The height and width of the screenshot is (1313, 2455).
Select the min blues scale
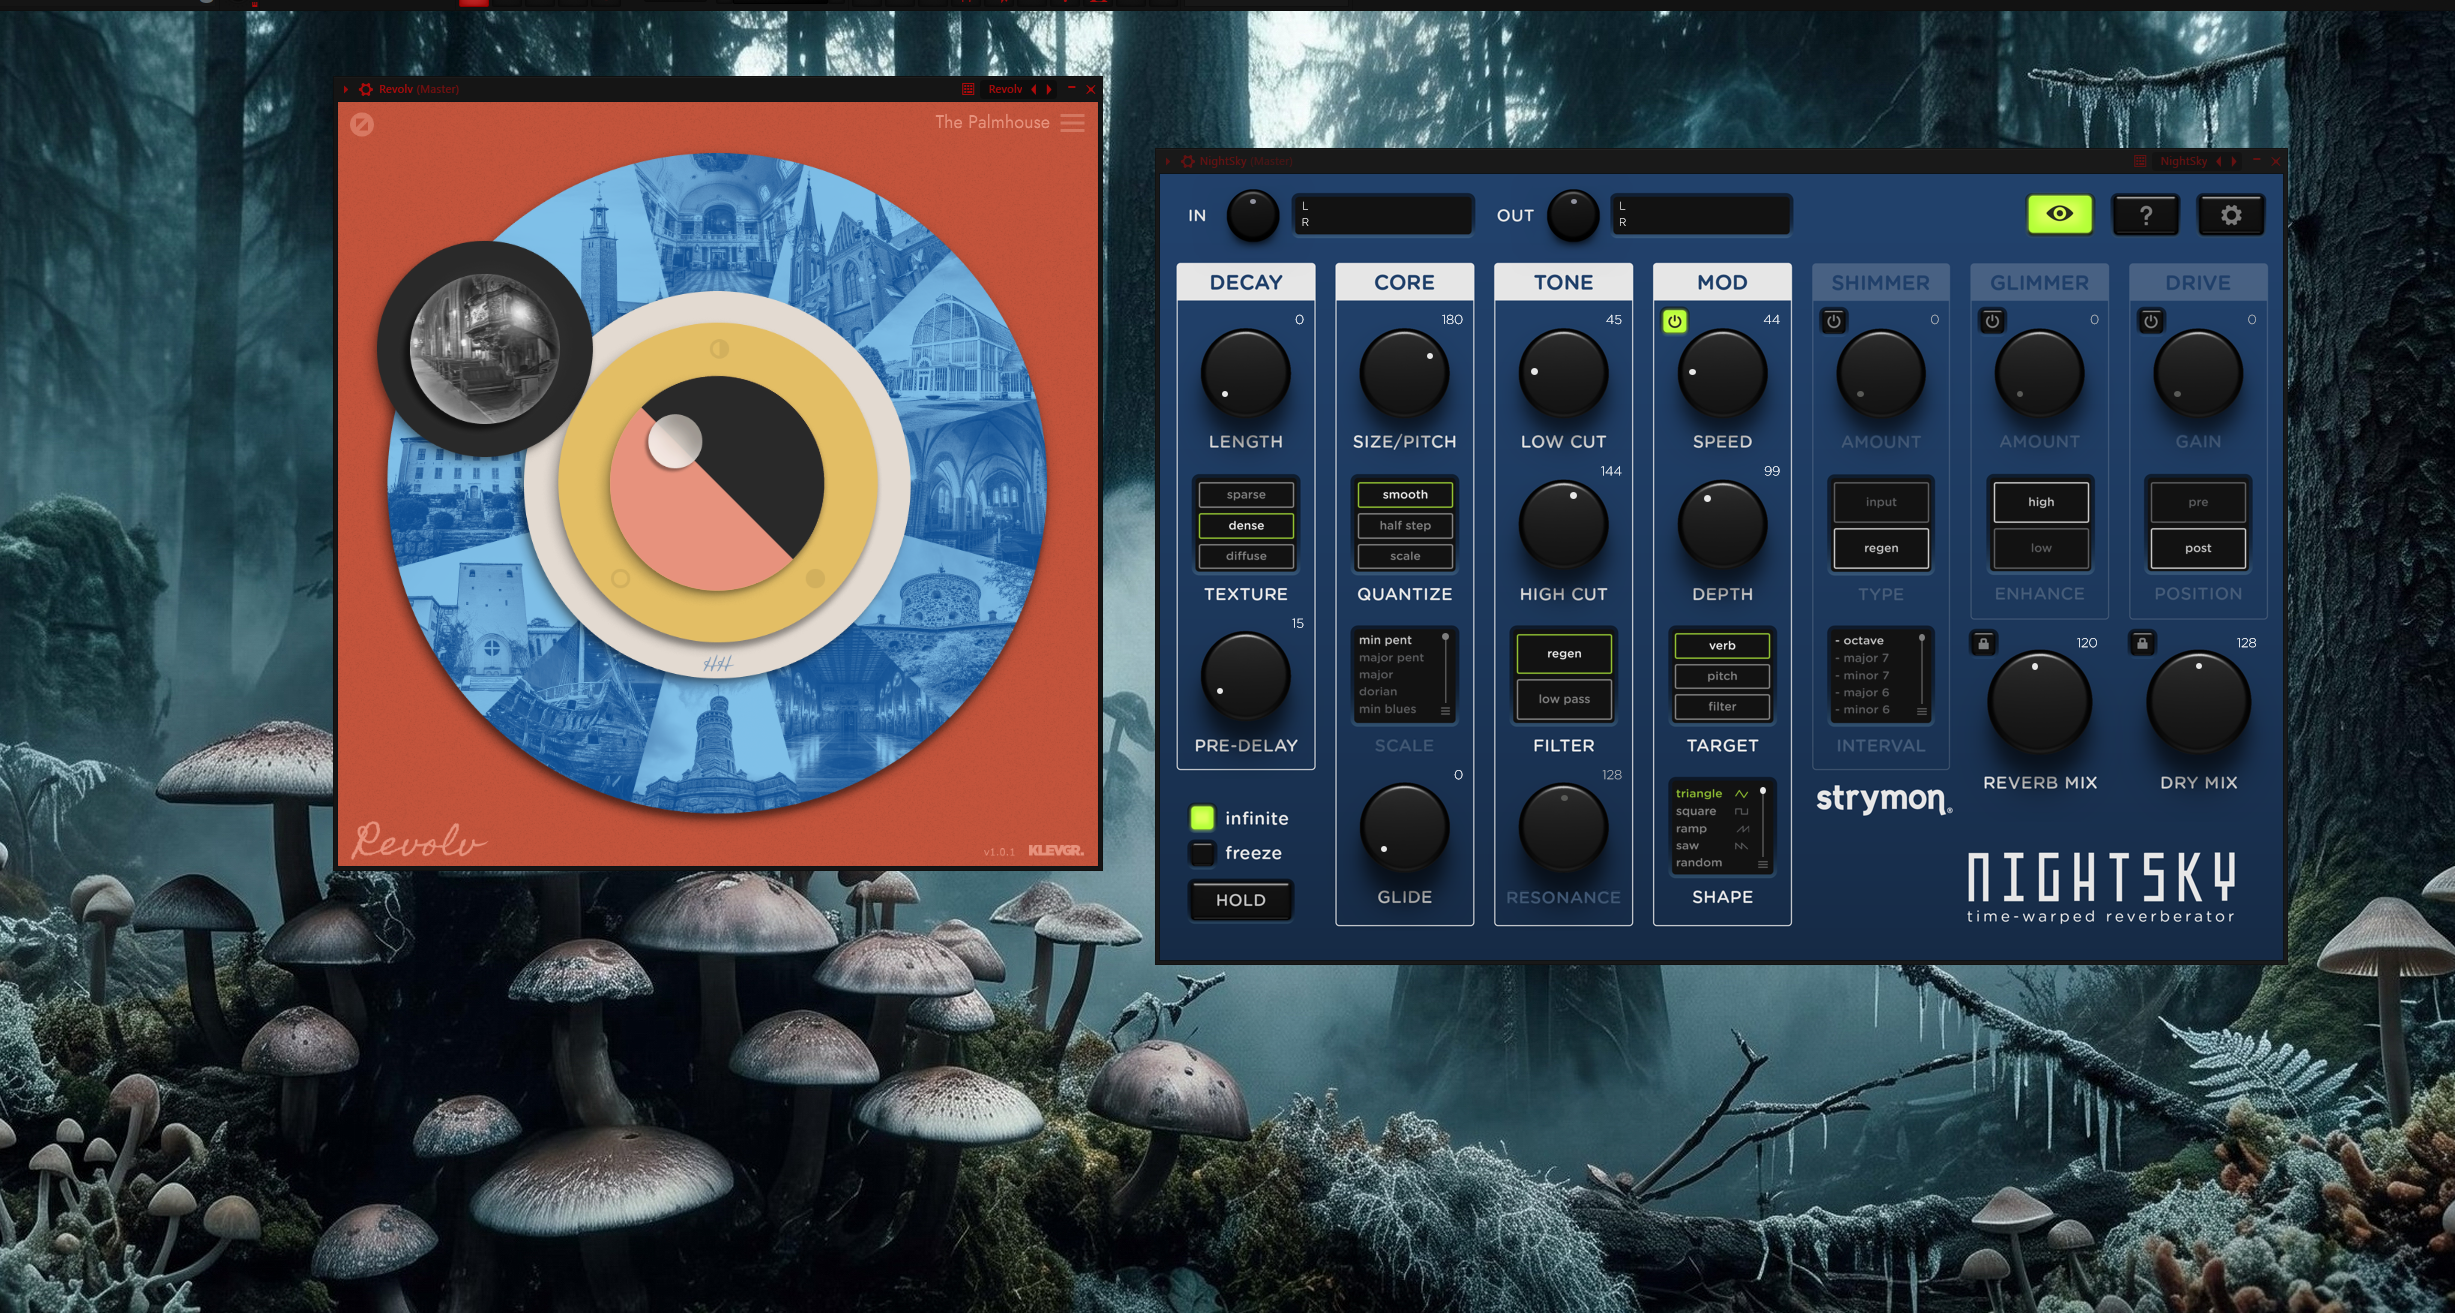tap(1387, 709)
